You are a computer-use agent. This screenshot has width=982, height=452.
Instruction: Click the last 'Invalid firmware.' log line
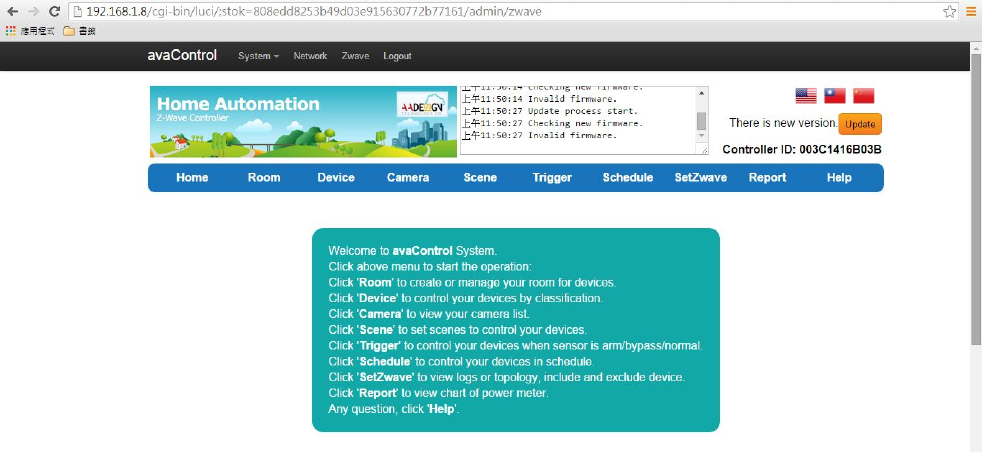click(540, 135)
